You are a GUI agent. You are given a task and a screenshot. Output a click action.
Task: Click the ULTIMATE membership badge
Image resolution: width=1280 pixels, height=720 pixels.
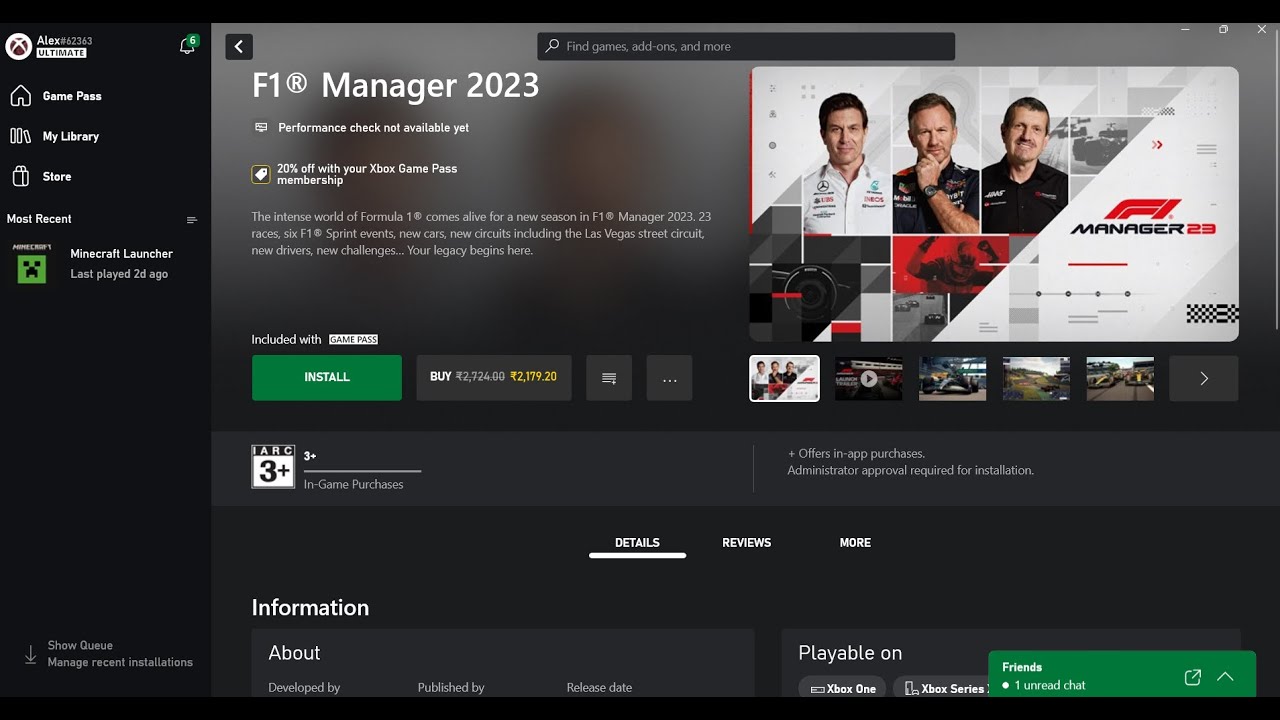click(x=62, y=53)
